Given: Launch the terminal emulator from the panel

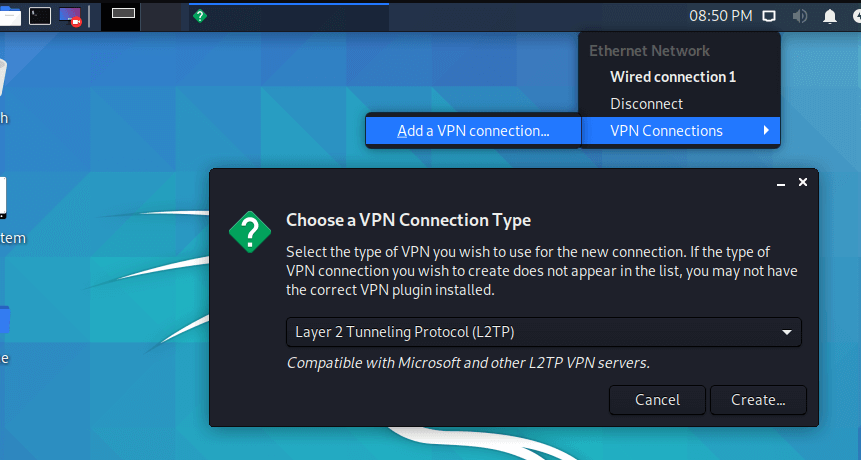Looking at the screenshot, I should click(x=40, y=16).
